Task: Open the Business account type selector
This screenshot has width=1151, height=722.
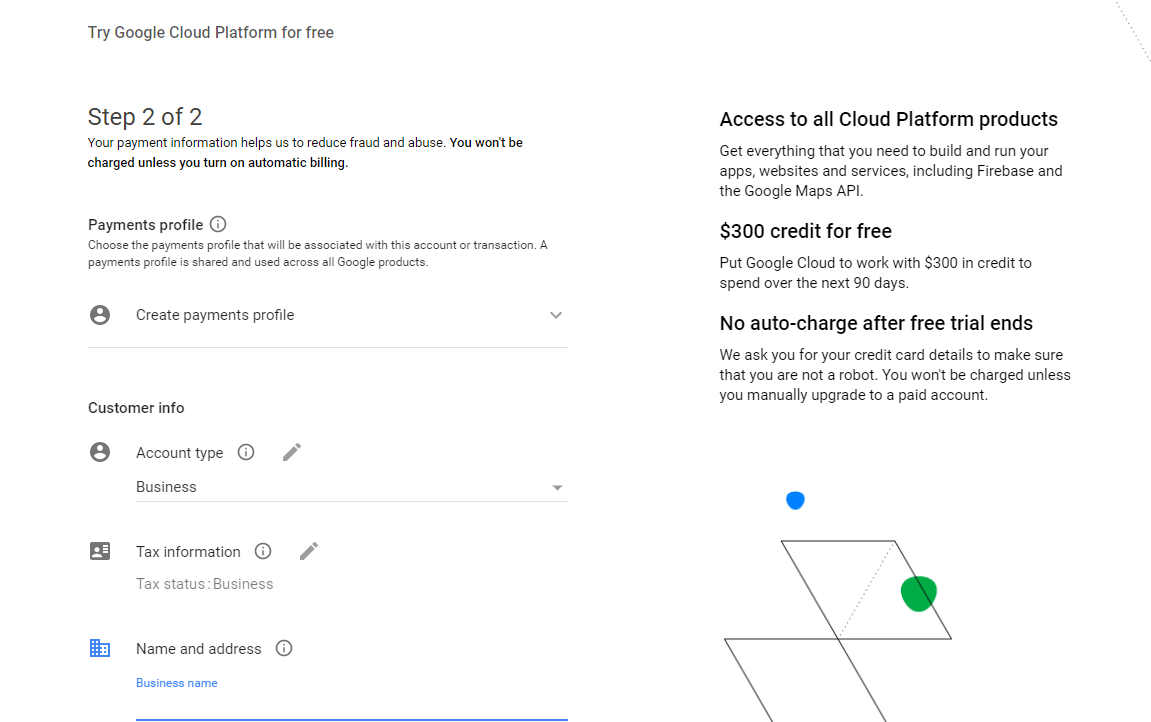Action: pyautogui.click(x=352, y=487)
